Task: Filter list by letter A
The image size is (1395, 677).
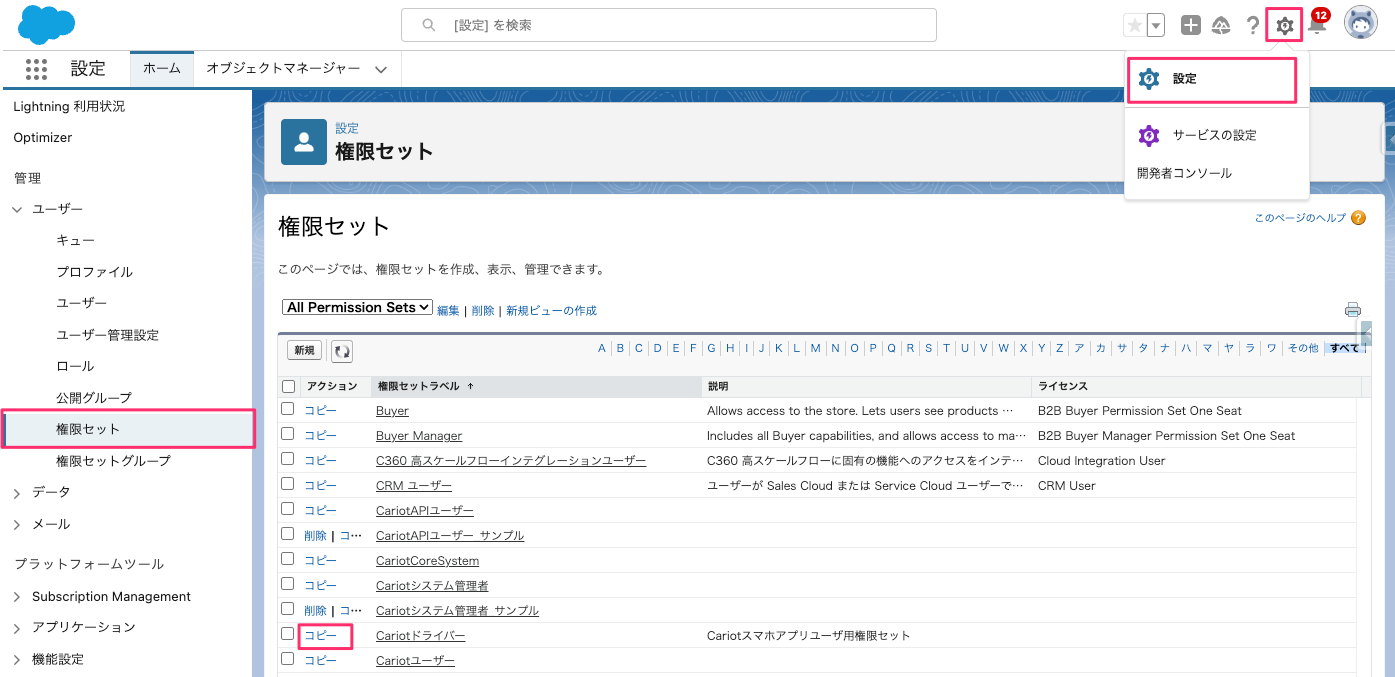Action: [x=602, y=348]
